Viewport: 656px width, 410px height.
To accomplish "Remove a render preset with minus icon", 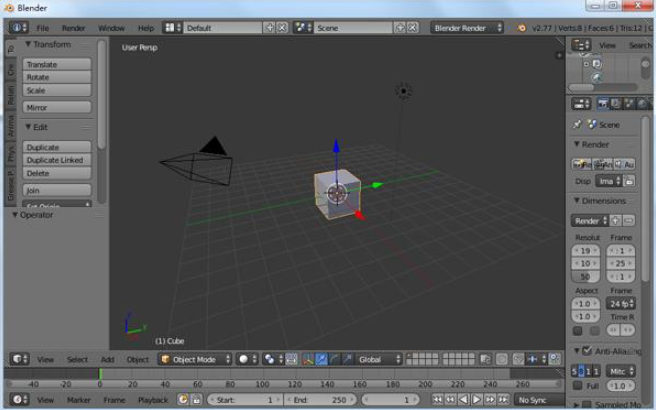I will 629,220.
